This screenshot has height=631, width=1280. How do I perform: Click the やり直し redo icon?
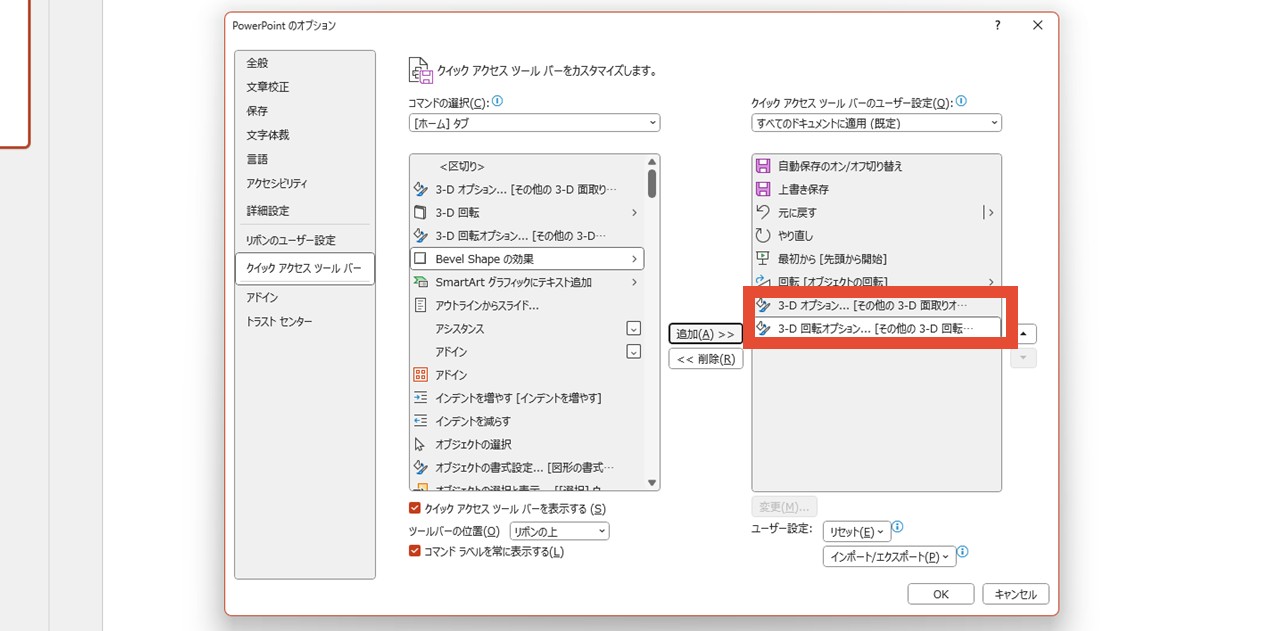[x=763, y=236]
